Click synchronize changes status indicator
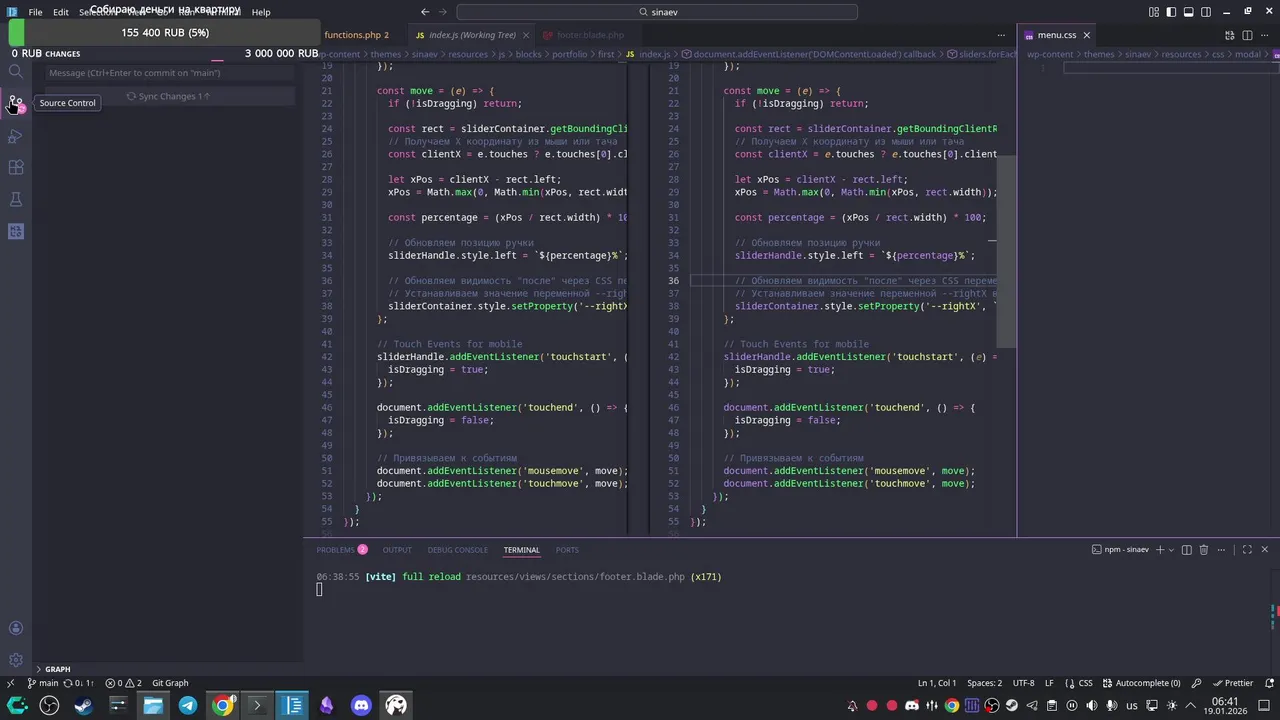 (x=79, y=683)
